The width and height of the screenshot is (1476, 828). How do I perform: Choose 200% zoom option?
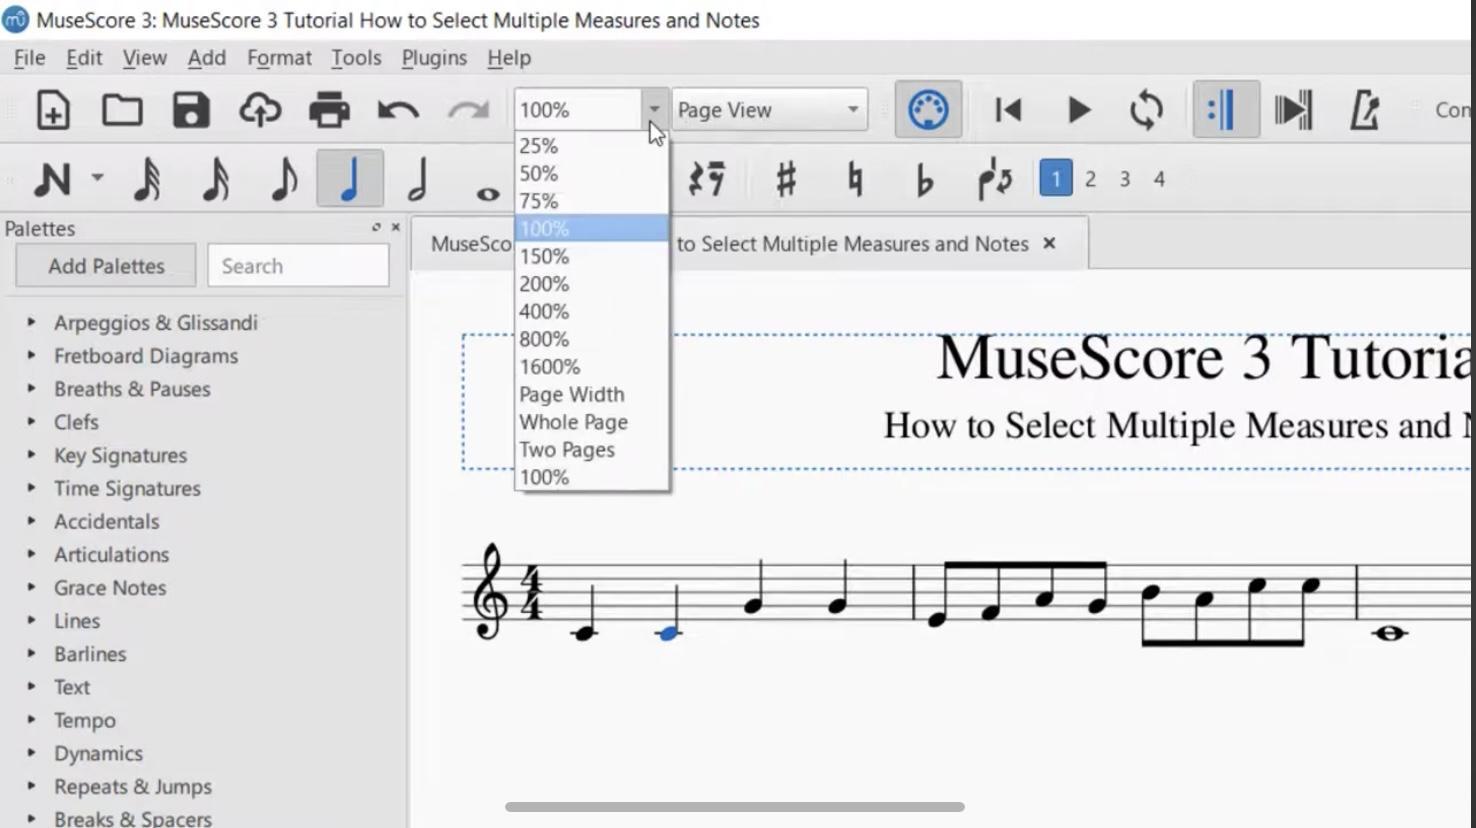click(591, 284)
